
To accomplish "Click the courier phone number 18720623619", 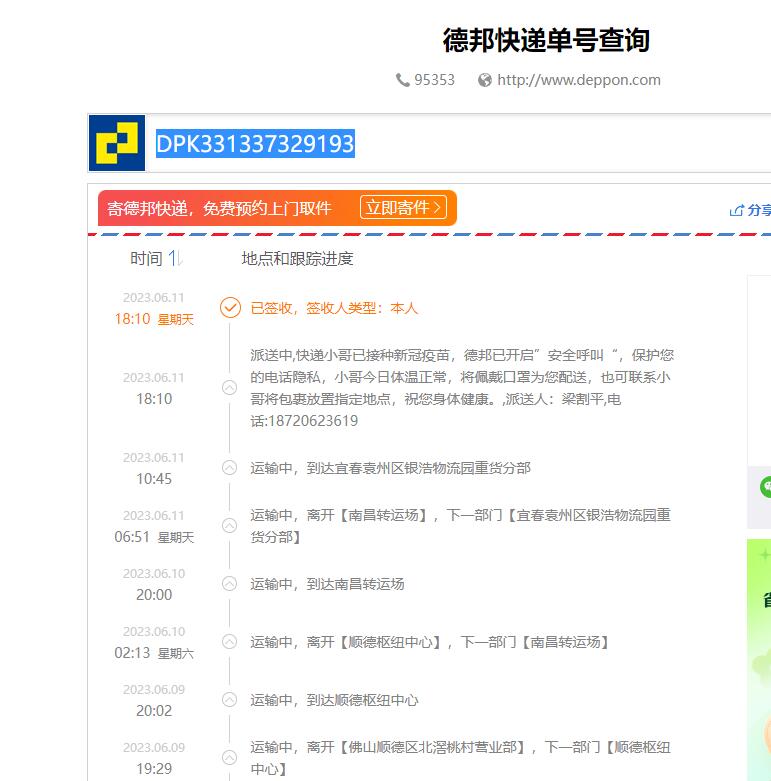I will (x=313, y=421).
